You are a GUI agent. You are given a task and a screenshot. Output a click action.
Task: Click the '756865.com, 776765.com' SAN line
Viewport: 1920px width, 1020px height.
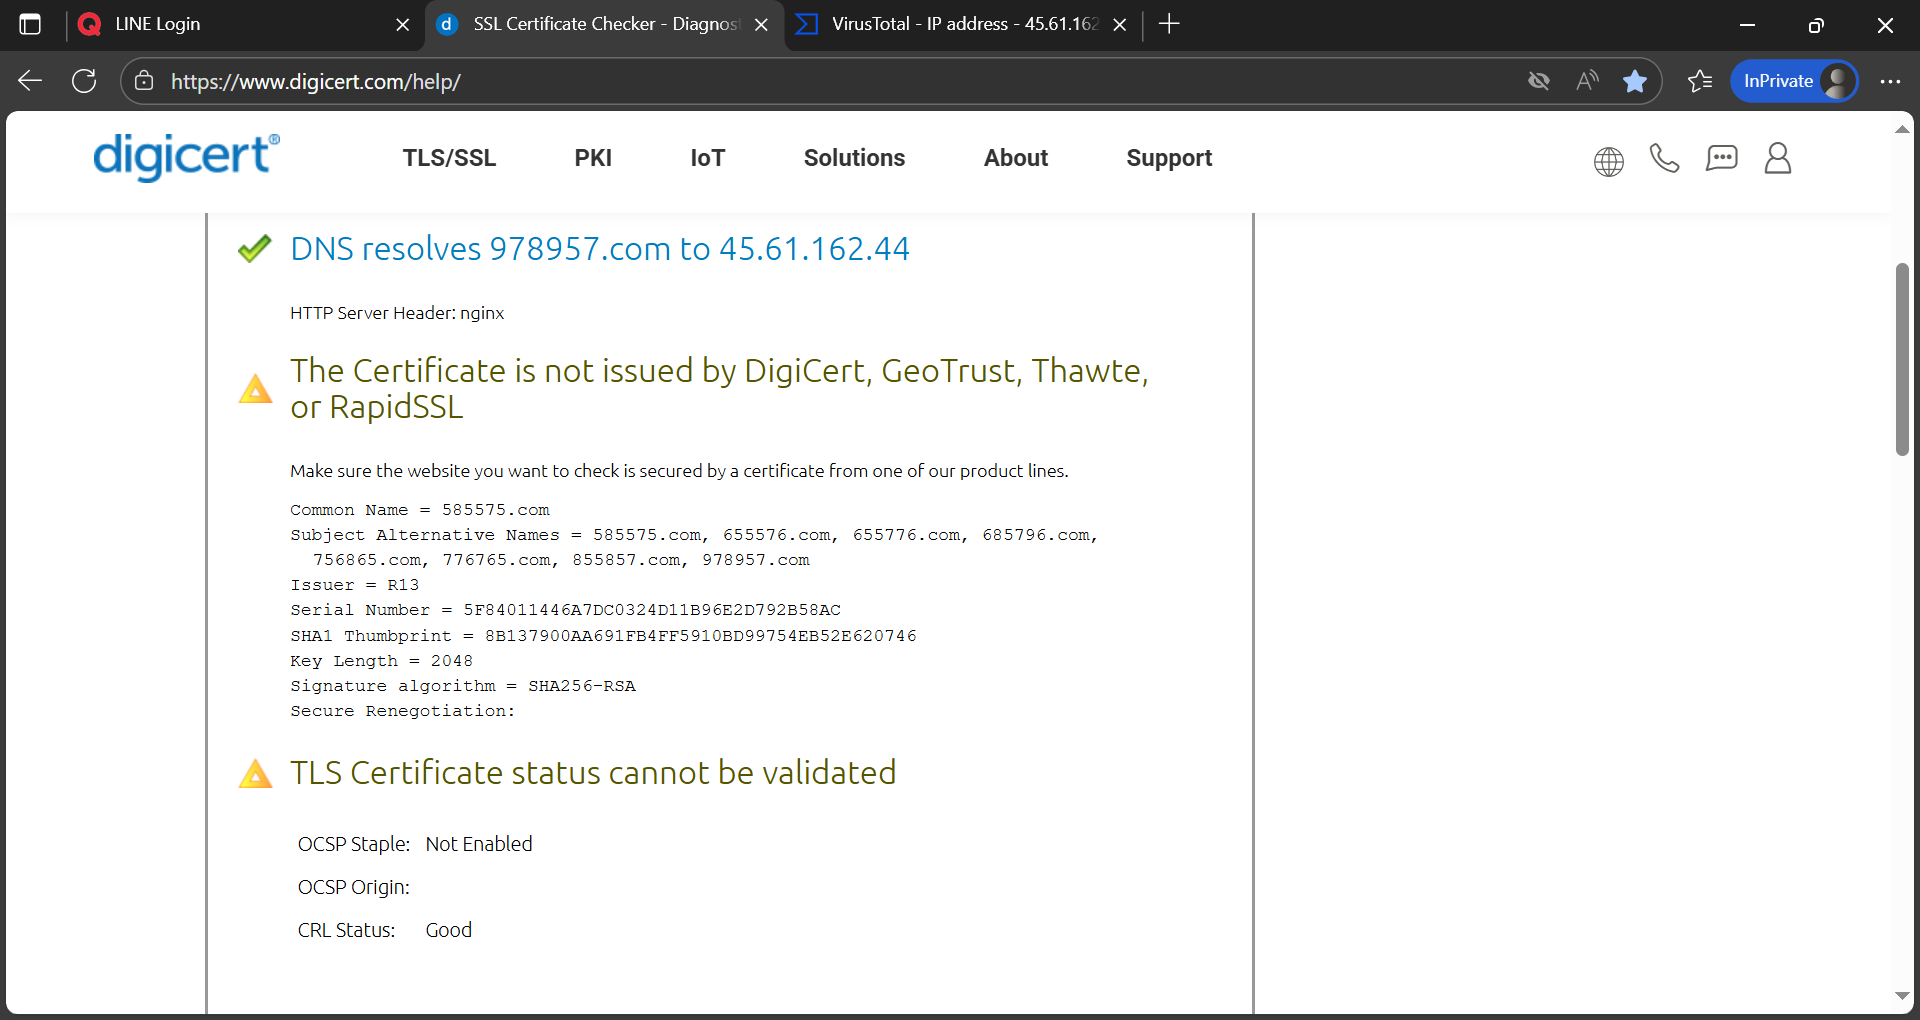click(561, 560)
